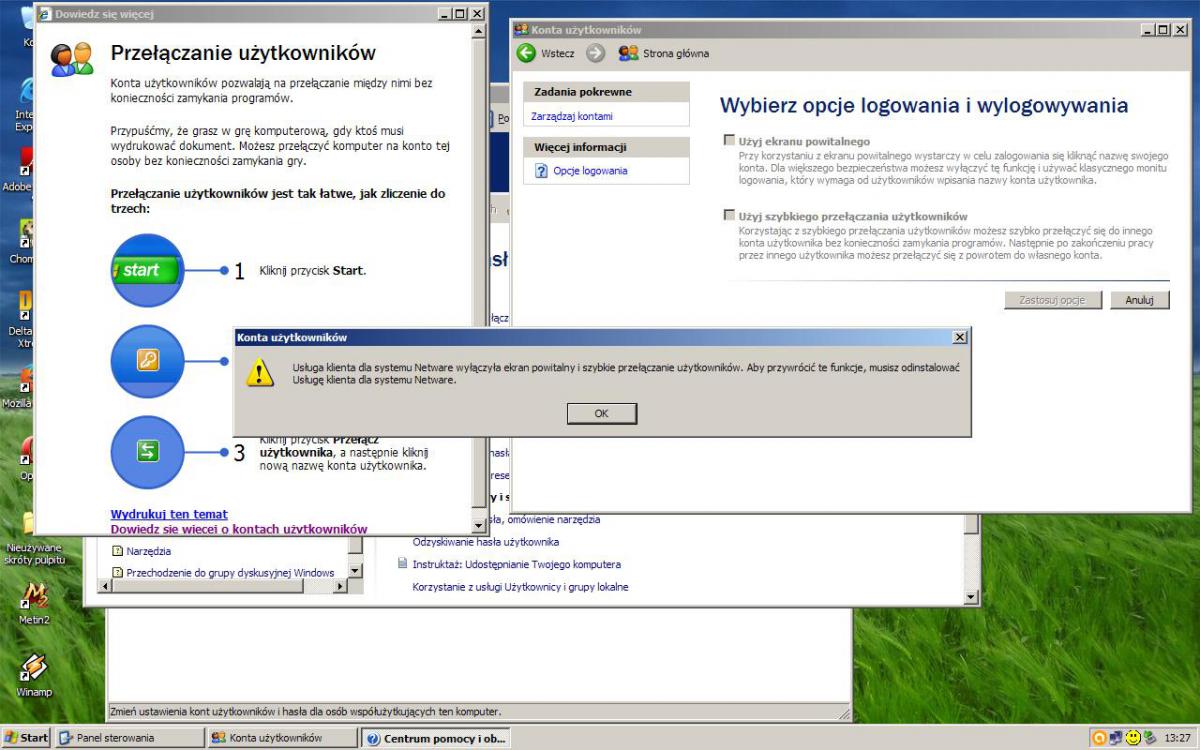Click the page icon beside Instruktaż link
Screen dimensions: 1200x750
click(403, 564)
